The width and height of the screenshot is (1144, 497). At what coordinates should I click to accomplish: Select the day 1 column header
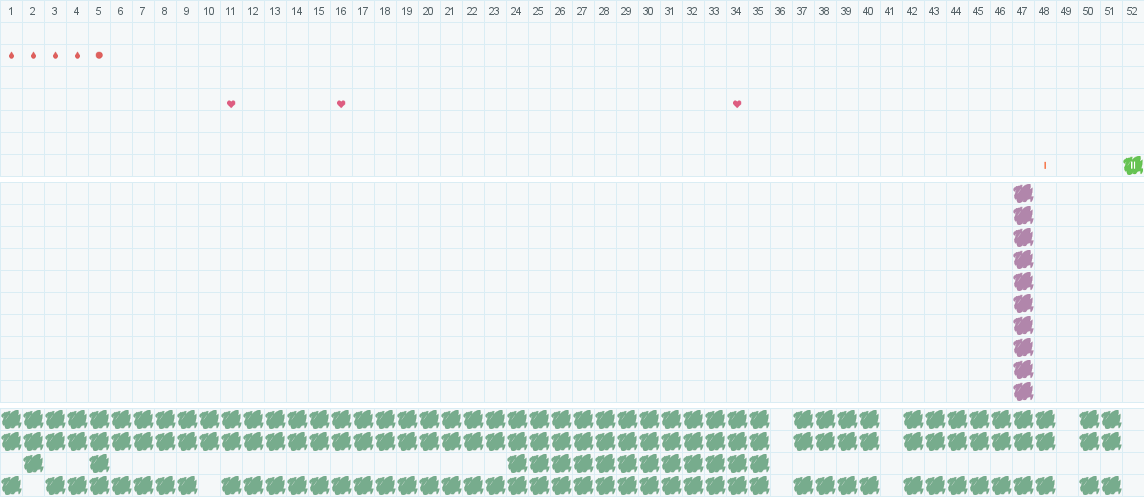[x=11, y=11]
